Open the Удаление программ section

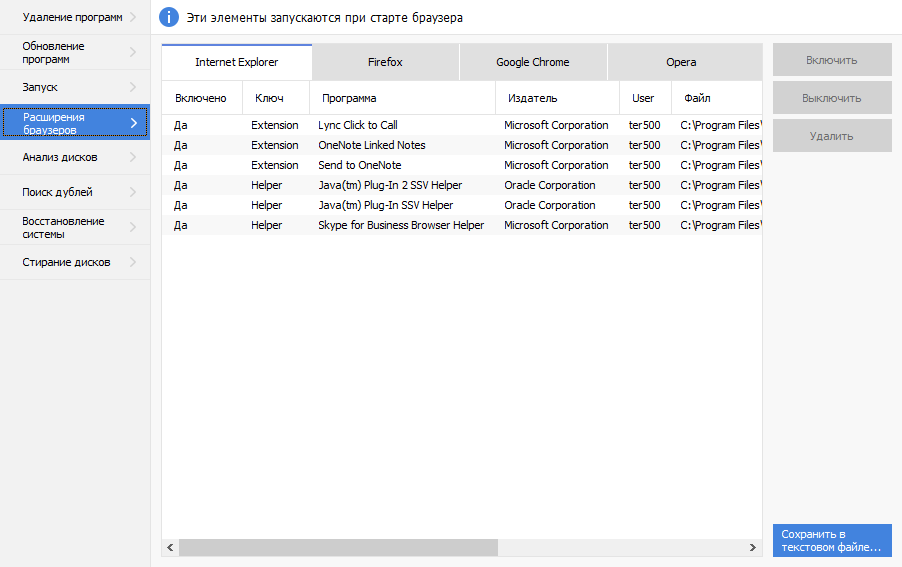75,17
